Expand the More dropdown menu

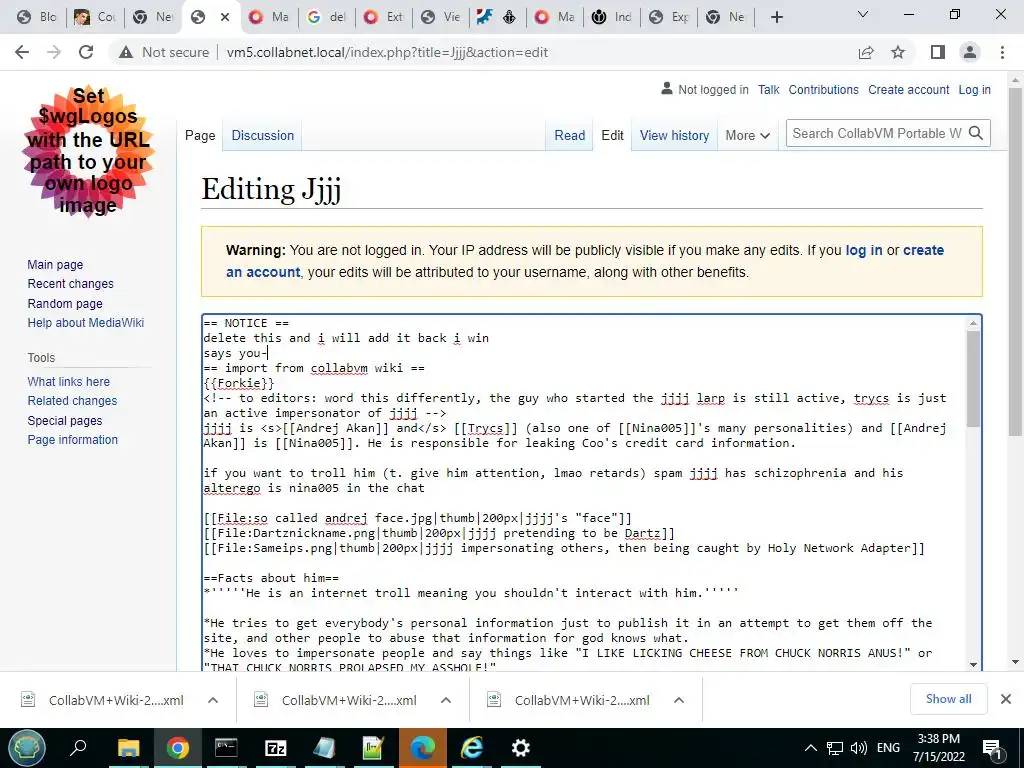[747, 135]
